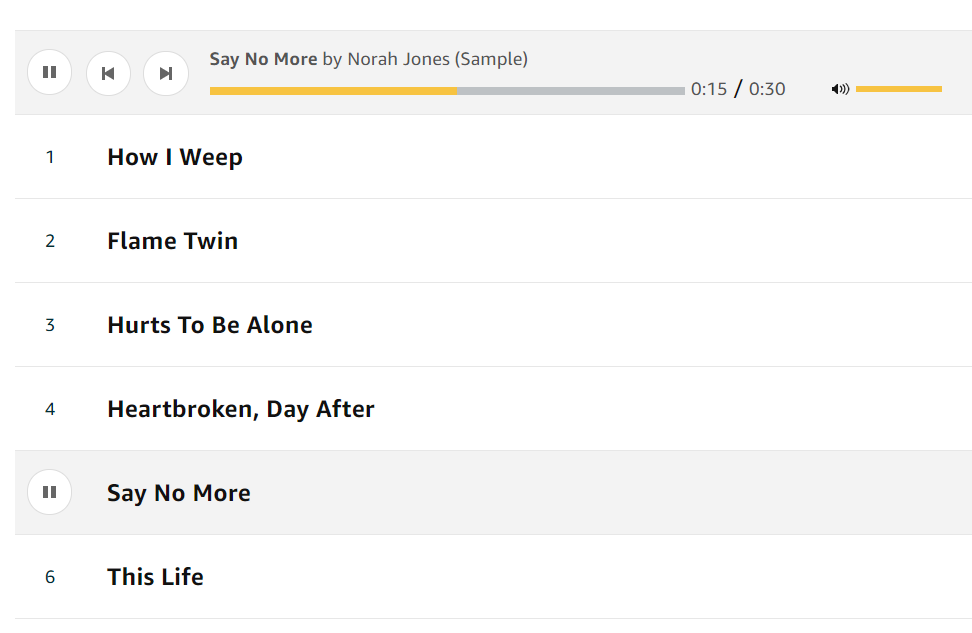
Task: Seek within the sample progress bar
Action: click(447, 91)
